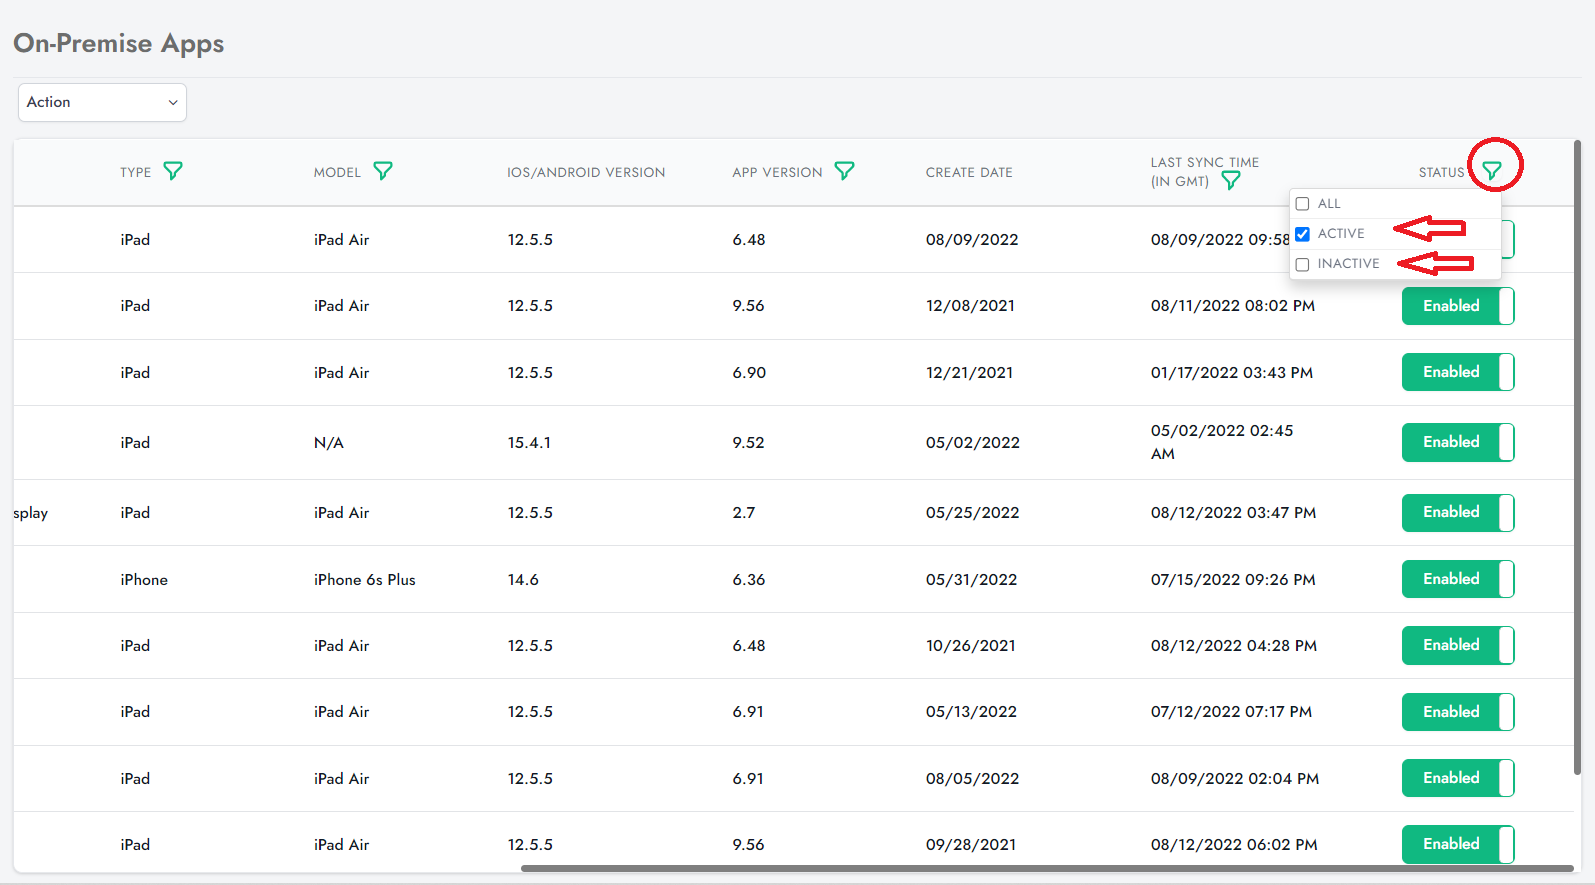Toggle Enabled switch for row created 05/13/2022
Screen dimensions: 1595x885
click(1458, 712)
